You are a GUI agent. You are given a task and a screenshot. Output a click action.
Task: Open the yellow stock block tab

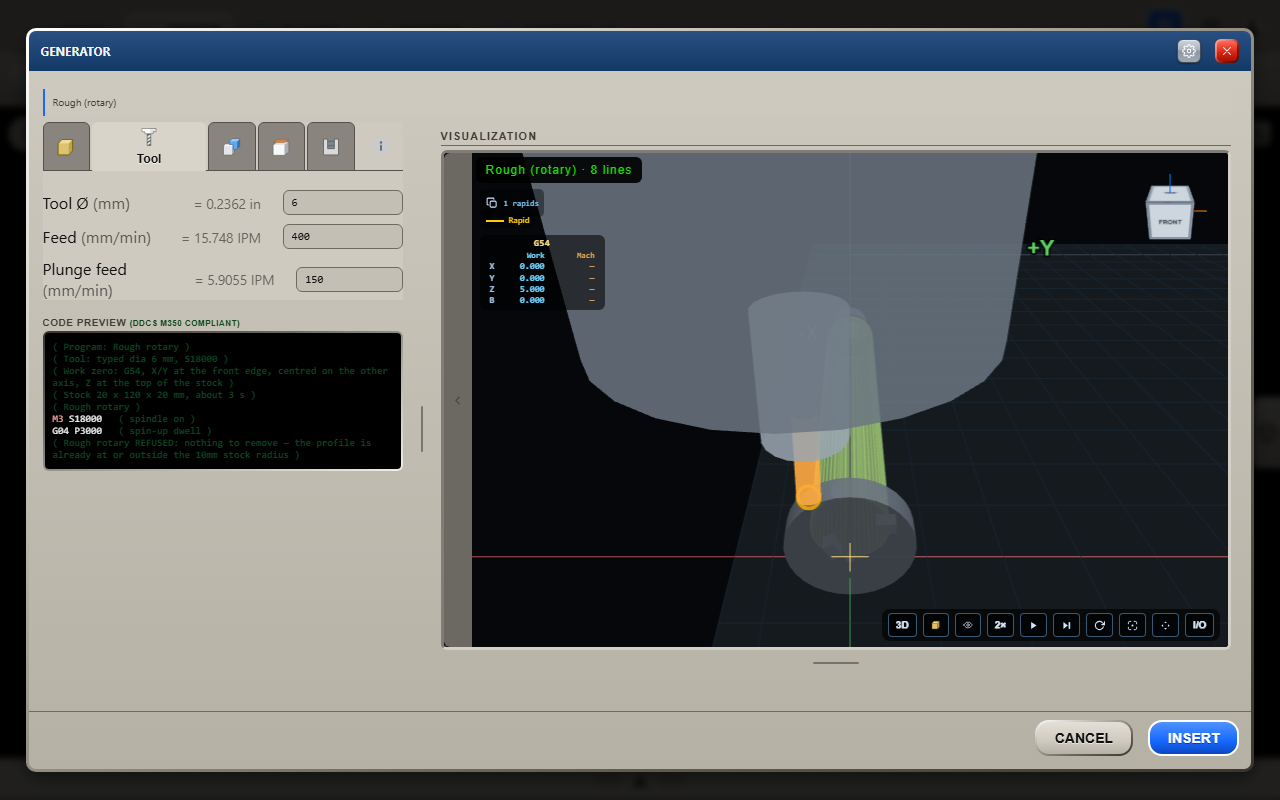pos(66,147)
